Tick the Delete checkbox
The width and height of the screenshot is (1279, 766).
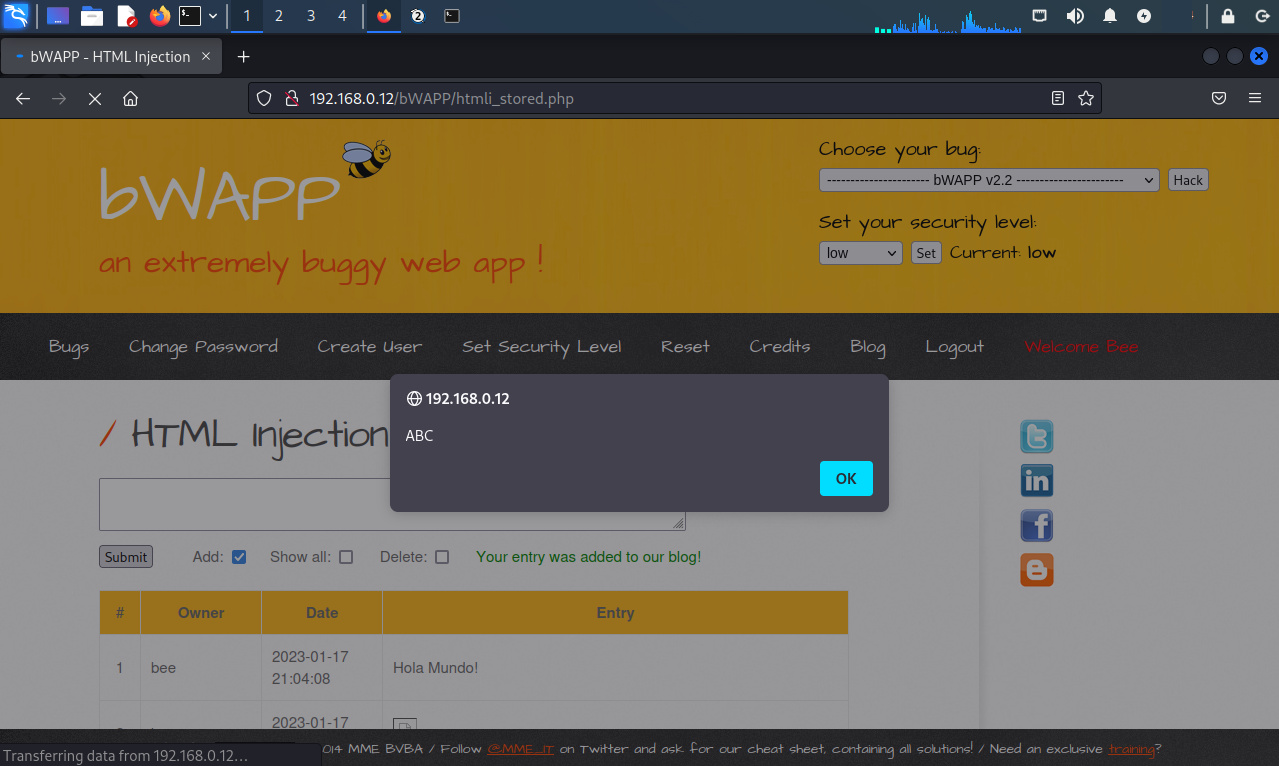point(442,557)
